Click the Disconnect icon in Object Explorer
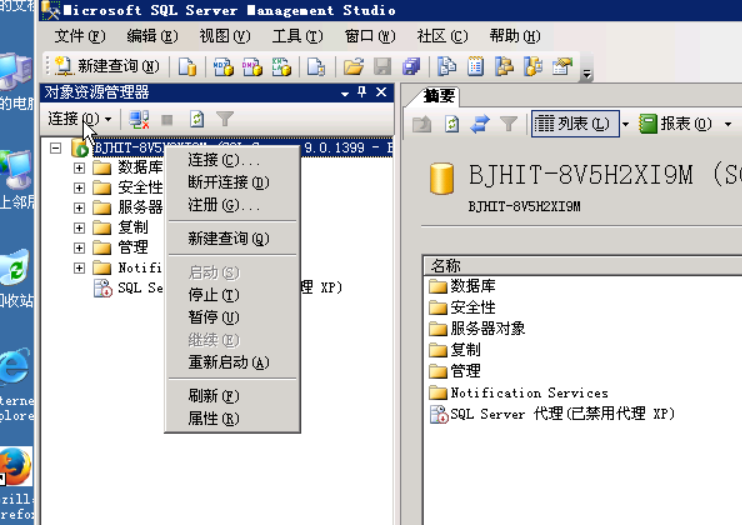 pos(139,119)
